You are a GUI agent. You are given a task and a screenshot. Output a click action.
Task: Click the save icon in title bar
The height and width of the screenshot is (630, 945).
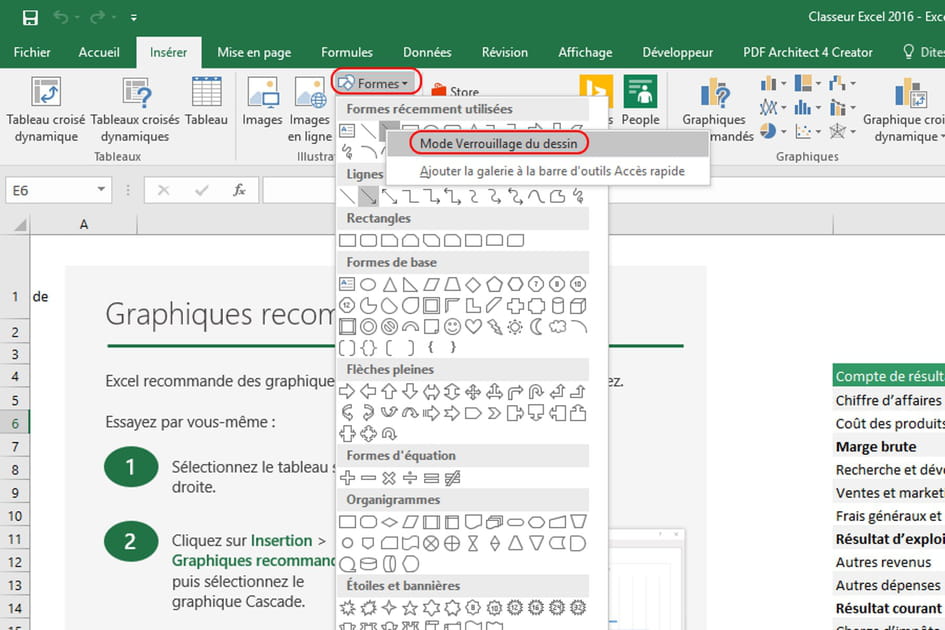coord(30,17)
